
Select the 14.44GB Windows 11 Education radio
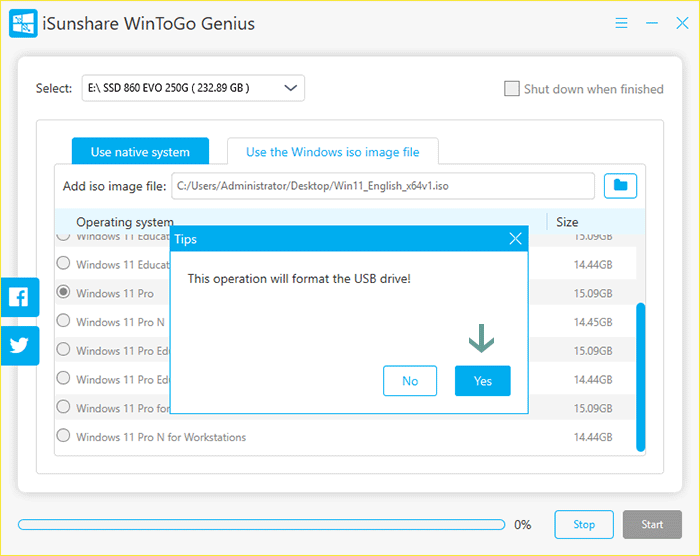tap(63, 263)
